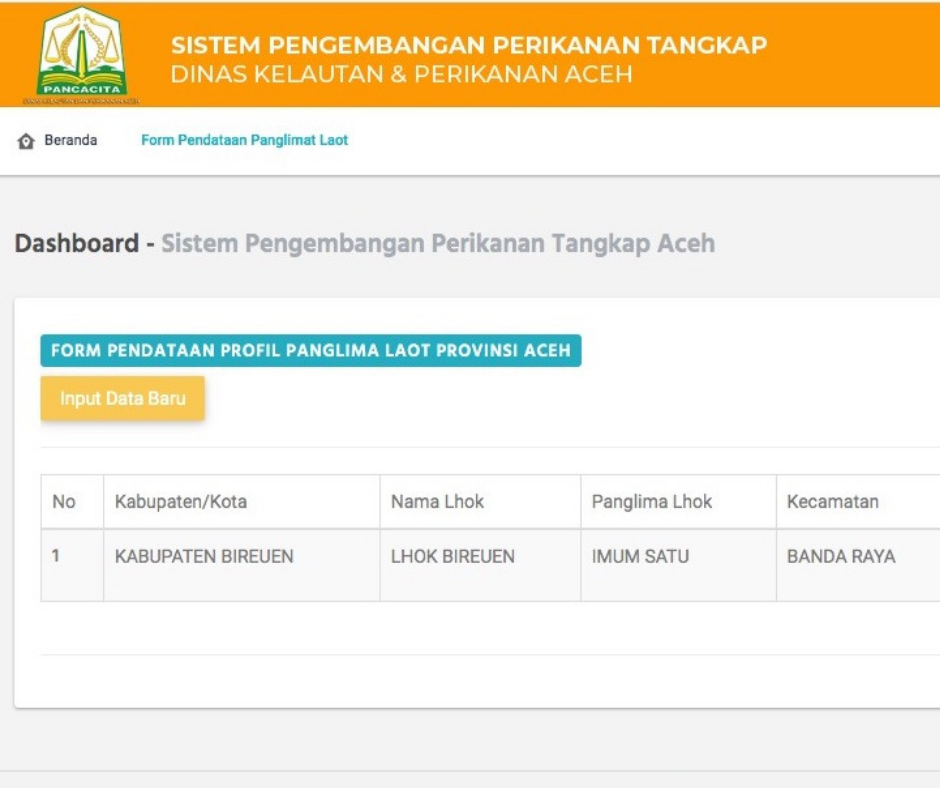Click the Form Pendataan Profil Panglima Laot badge
The height and width of the screenshot is (788, 940).
310,351
